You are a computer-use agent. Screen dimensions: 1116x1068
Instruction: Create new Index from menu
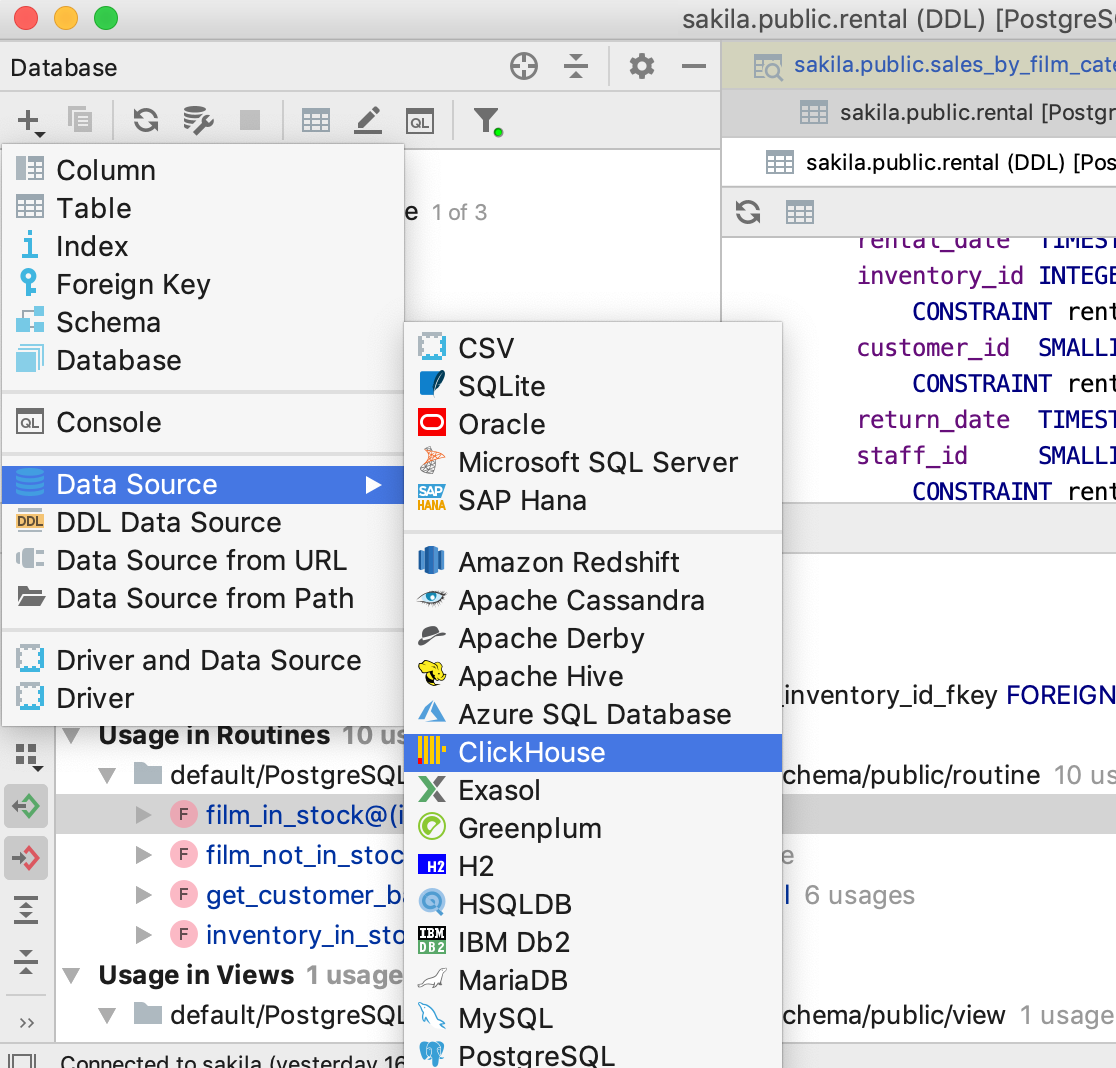tap(203, 246)
